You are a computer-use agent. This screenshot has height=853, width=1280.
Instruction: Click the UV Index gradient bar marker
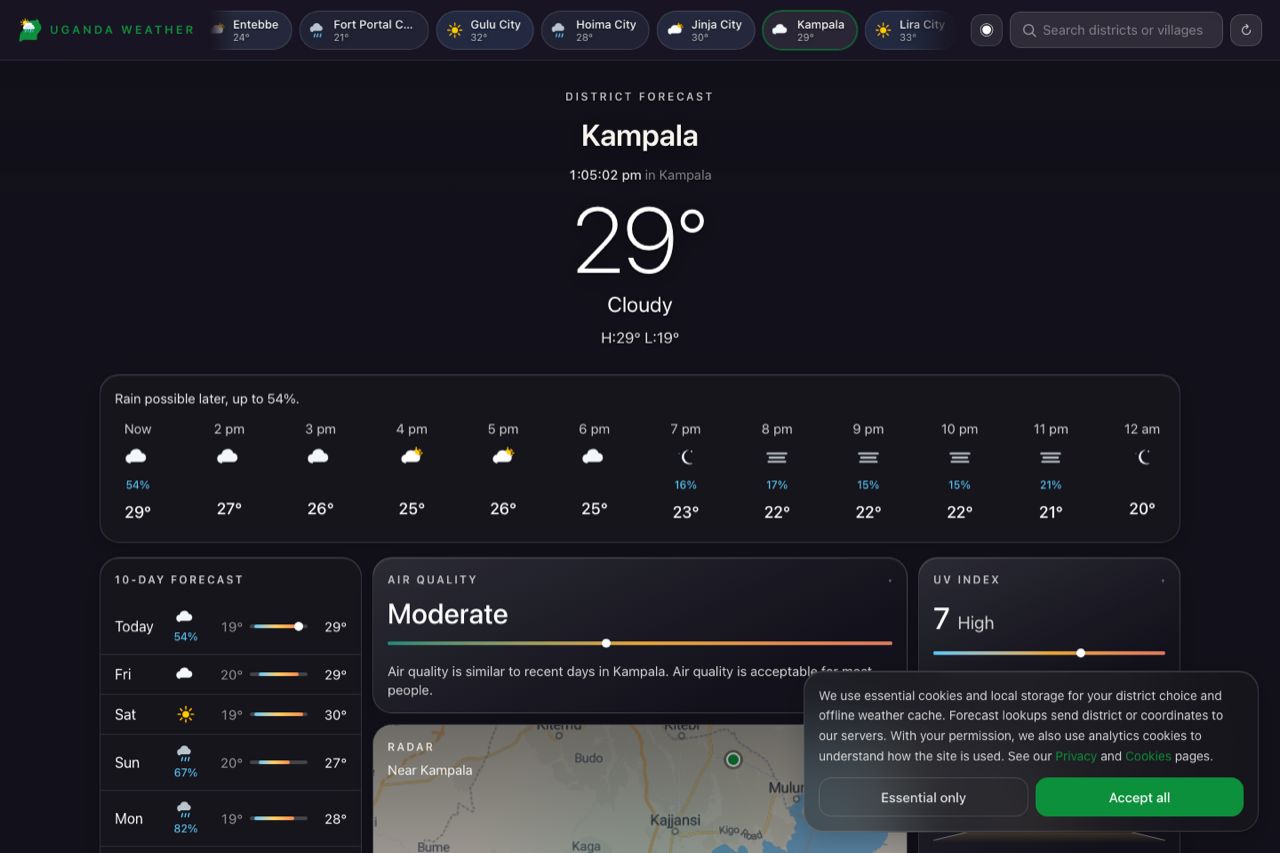1081,653
